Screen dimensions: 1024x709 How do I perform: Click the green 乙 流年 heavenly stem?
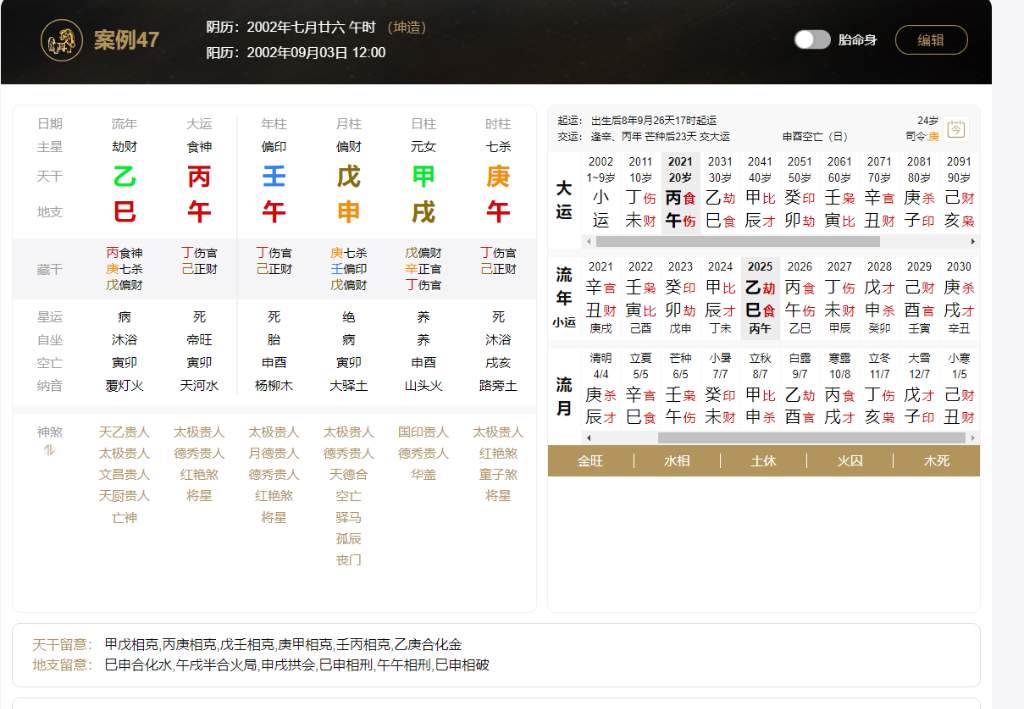coord(124,177)
